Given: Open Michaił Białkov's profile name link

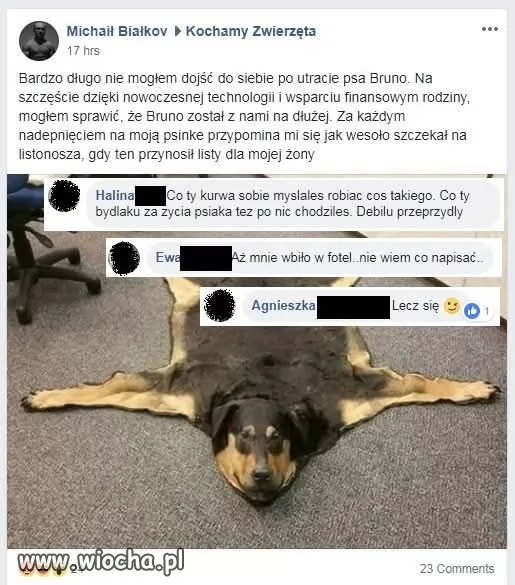Looking at the screenshot, I should coord(117,31).
